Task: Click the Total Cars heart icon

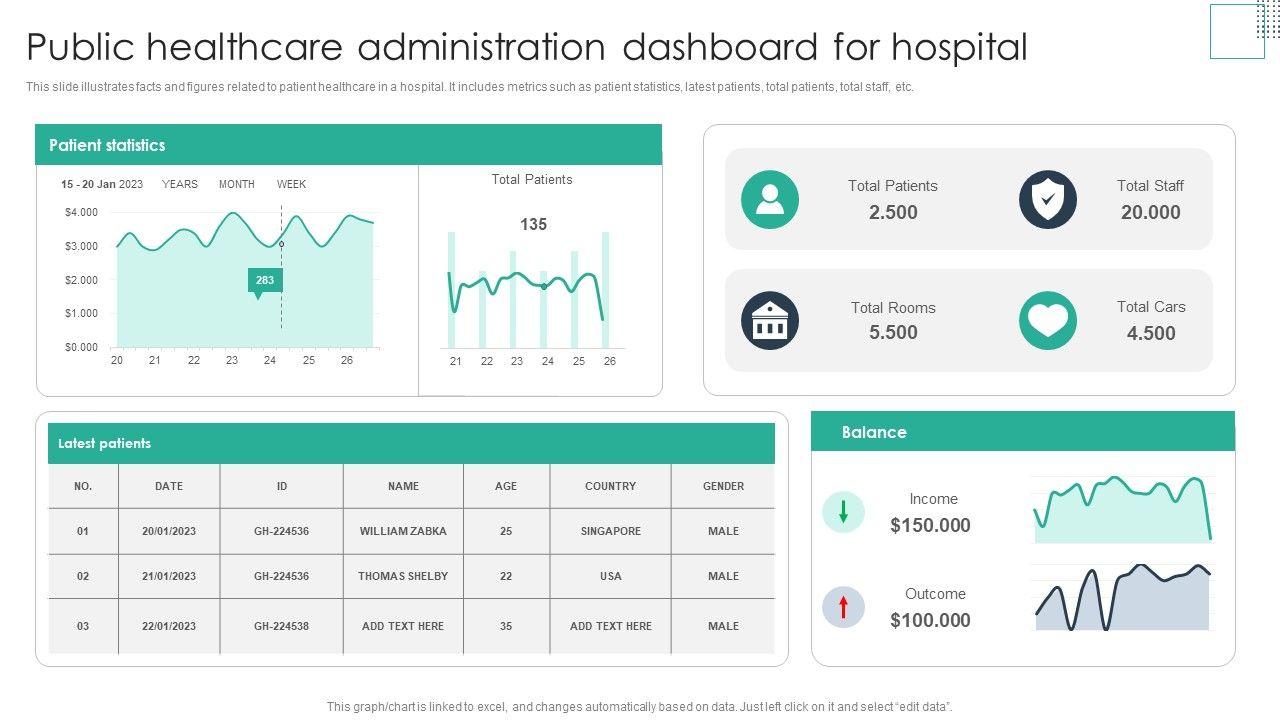Action: (1047, 321)
